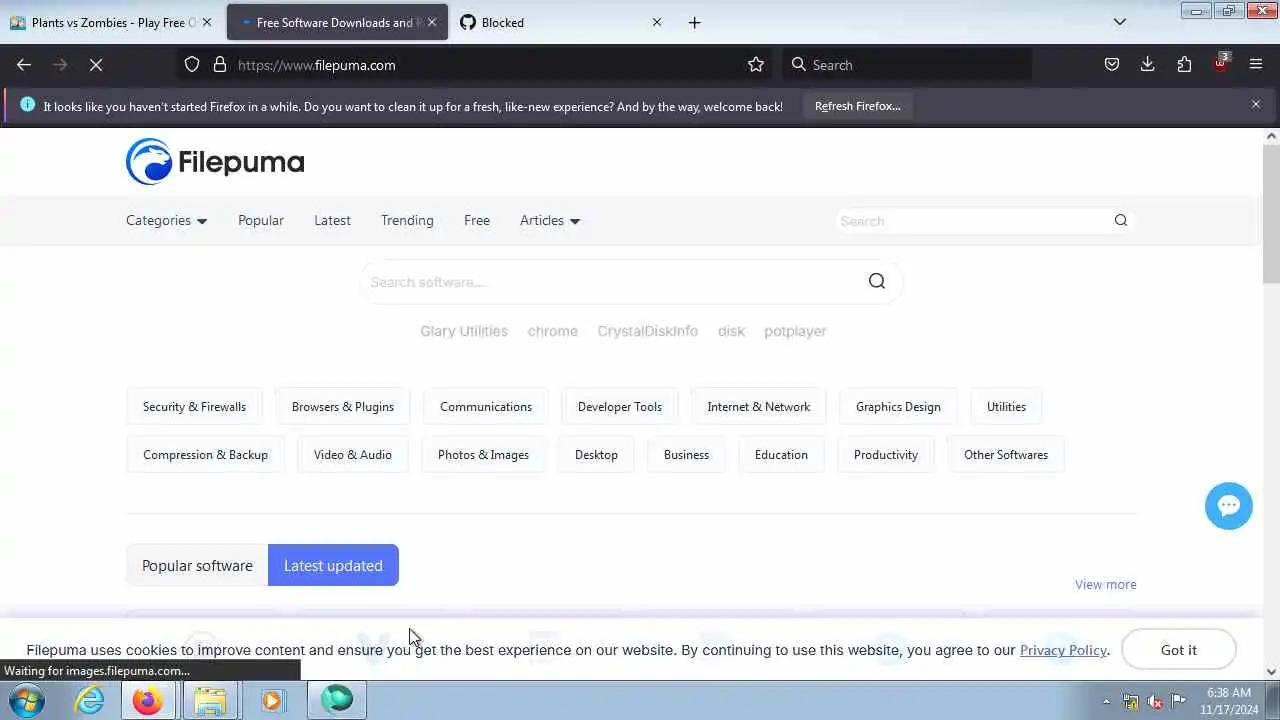This screenshot has height=720, width=1280.
Task: Switch to the GitHub Blocked tab
Action: [559, 22]
